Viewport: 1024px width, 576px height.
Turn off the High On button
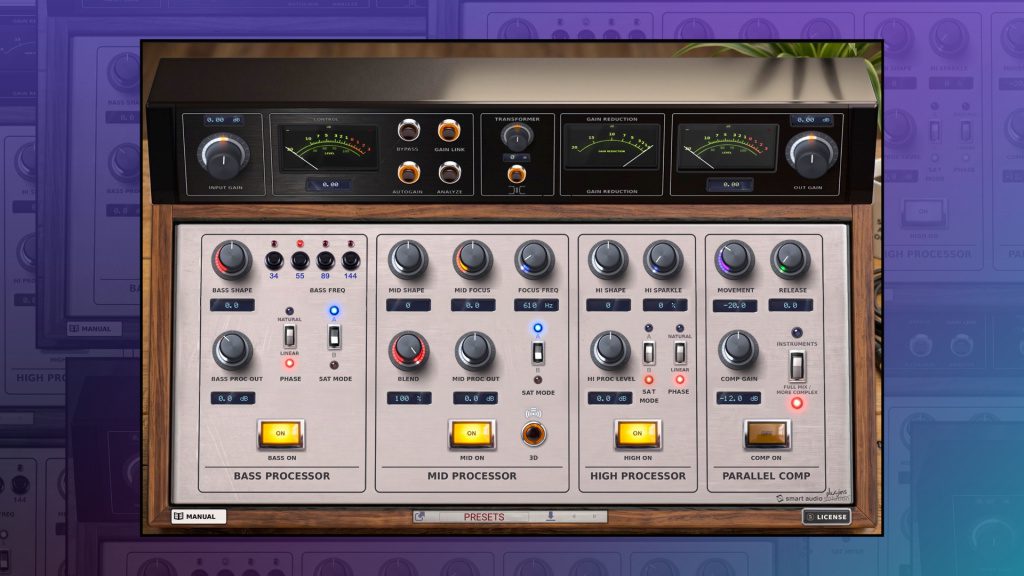(637, 434)
